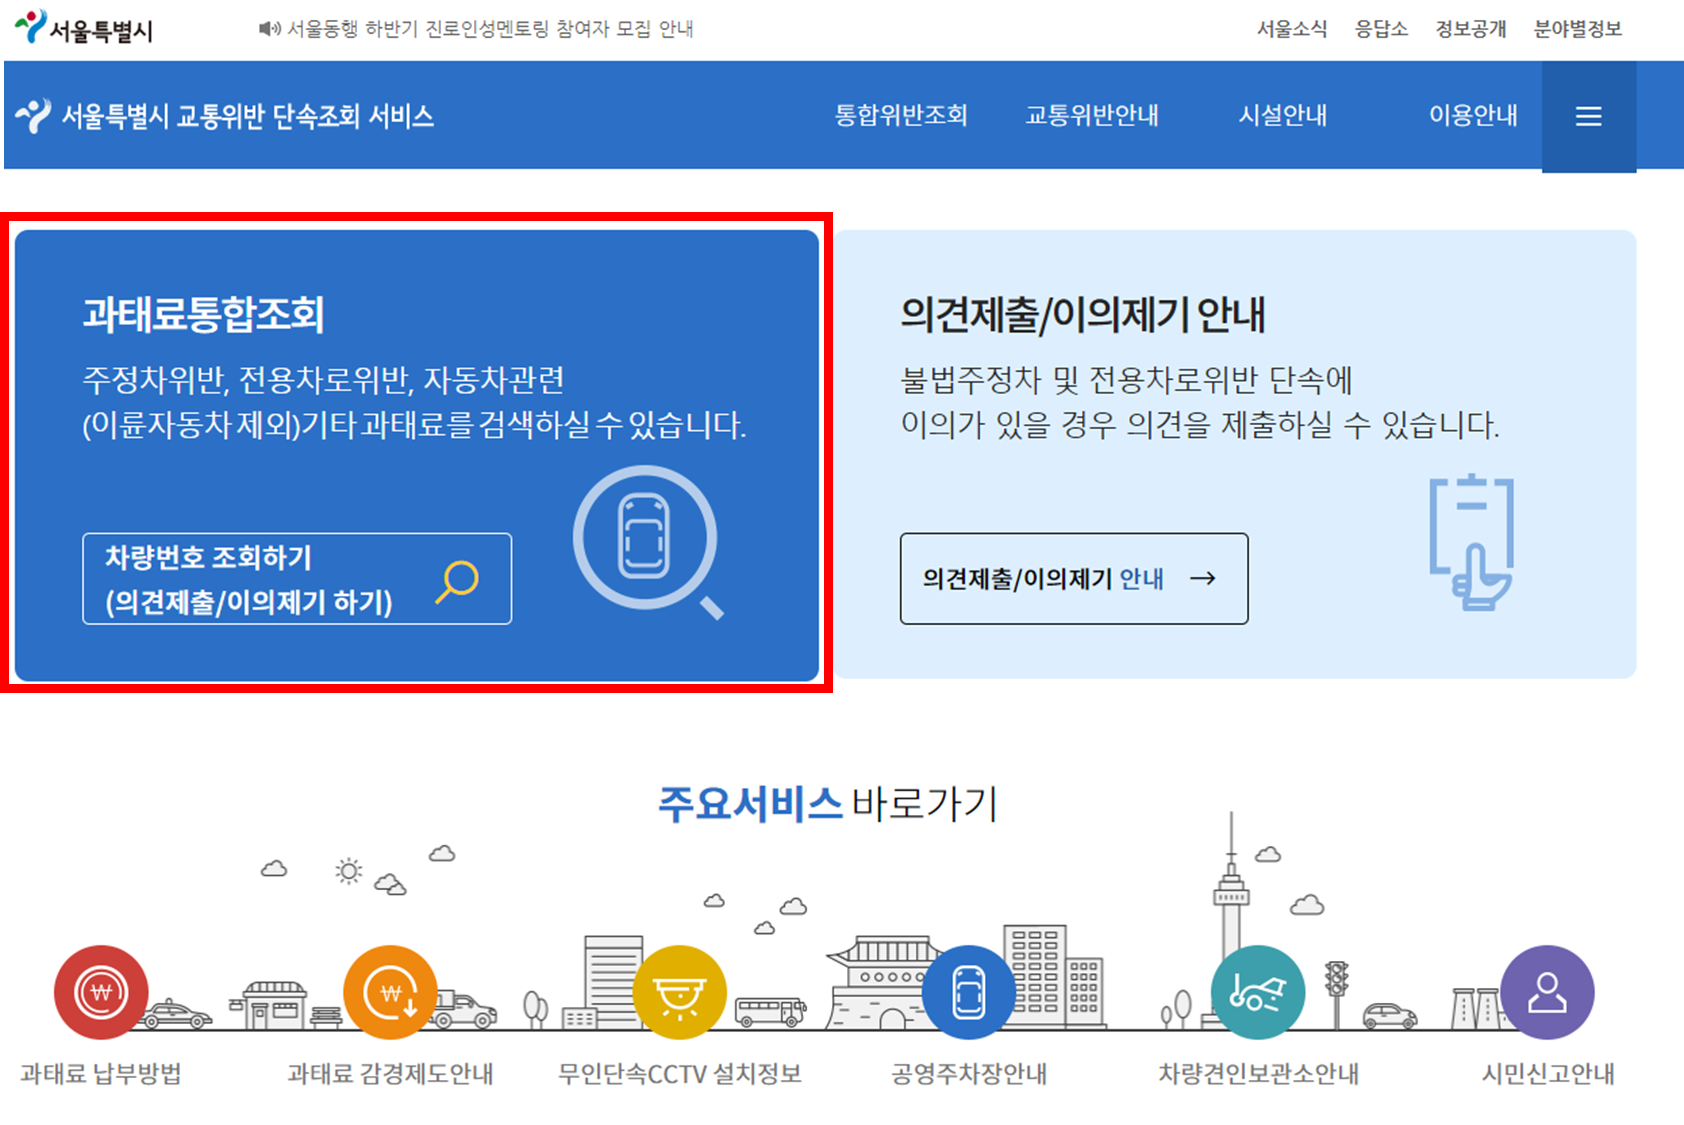Click the 서울특별시 교통위반 단속조회 서비스 title

coord(248,116)
